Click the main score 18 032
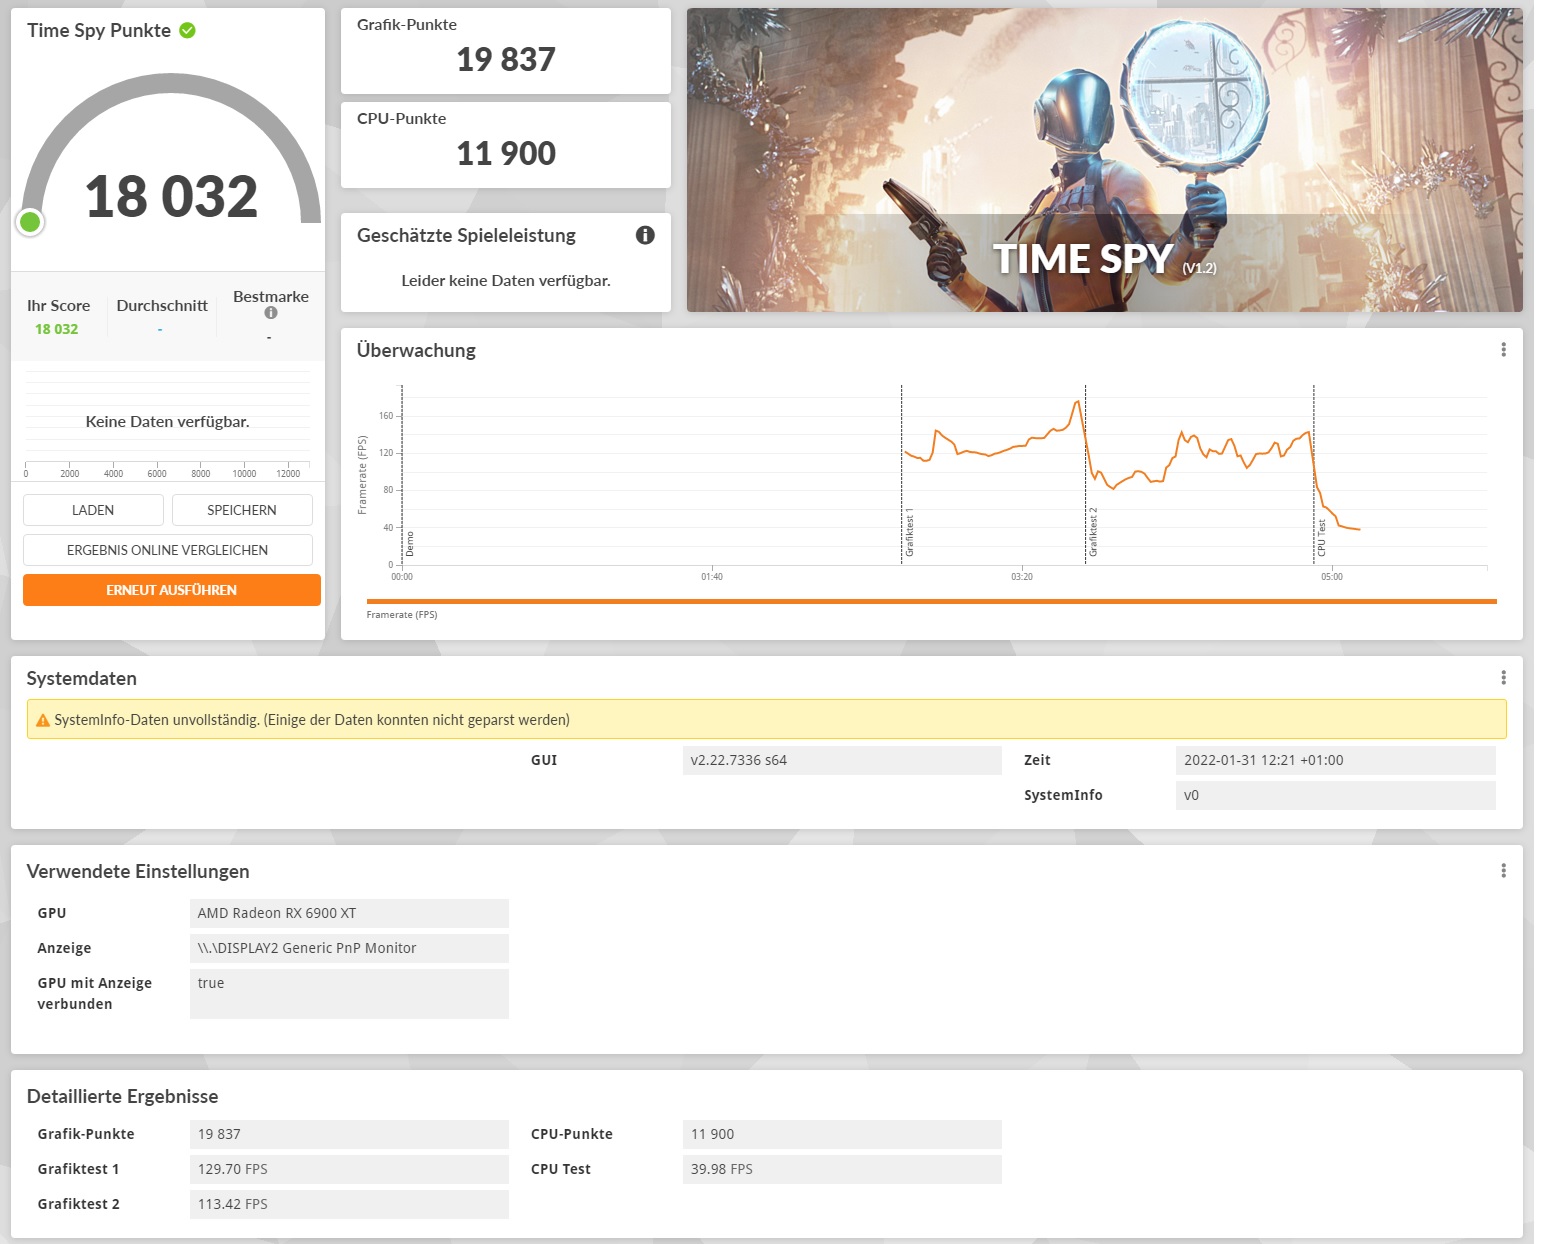The height and width of the screenshot is (1244, 1560). coord(171,196)
